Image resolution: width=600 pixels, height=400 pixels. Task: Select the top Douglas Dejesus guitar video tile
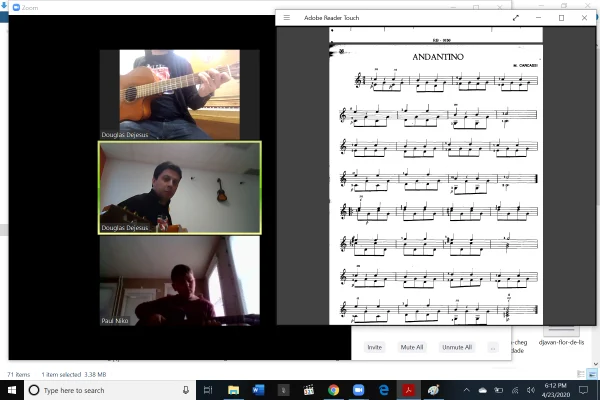click(179, 95)
